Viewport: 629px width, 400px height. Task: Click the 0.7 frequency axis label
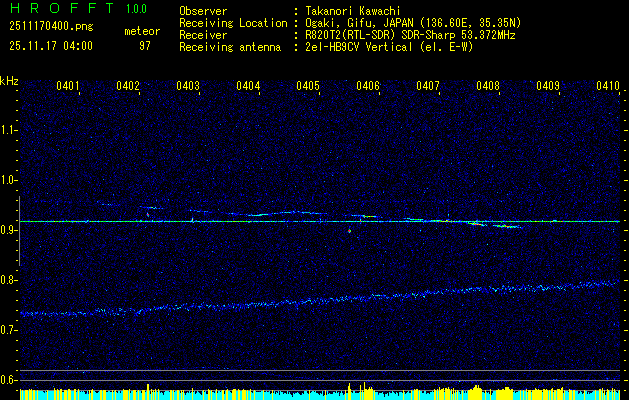(9, 329)
